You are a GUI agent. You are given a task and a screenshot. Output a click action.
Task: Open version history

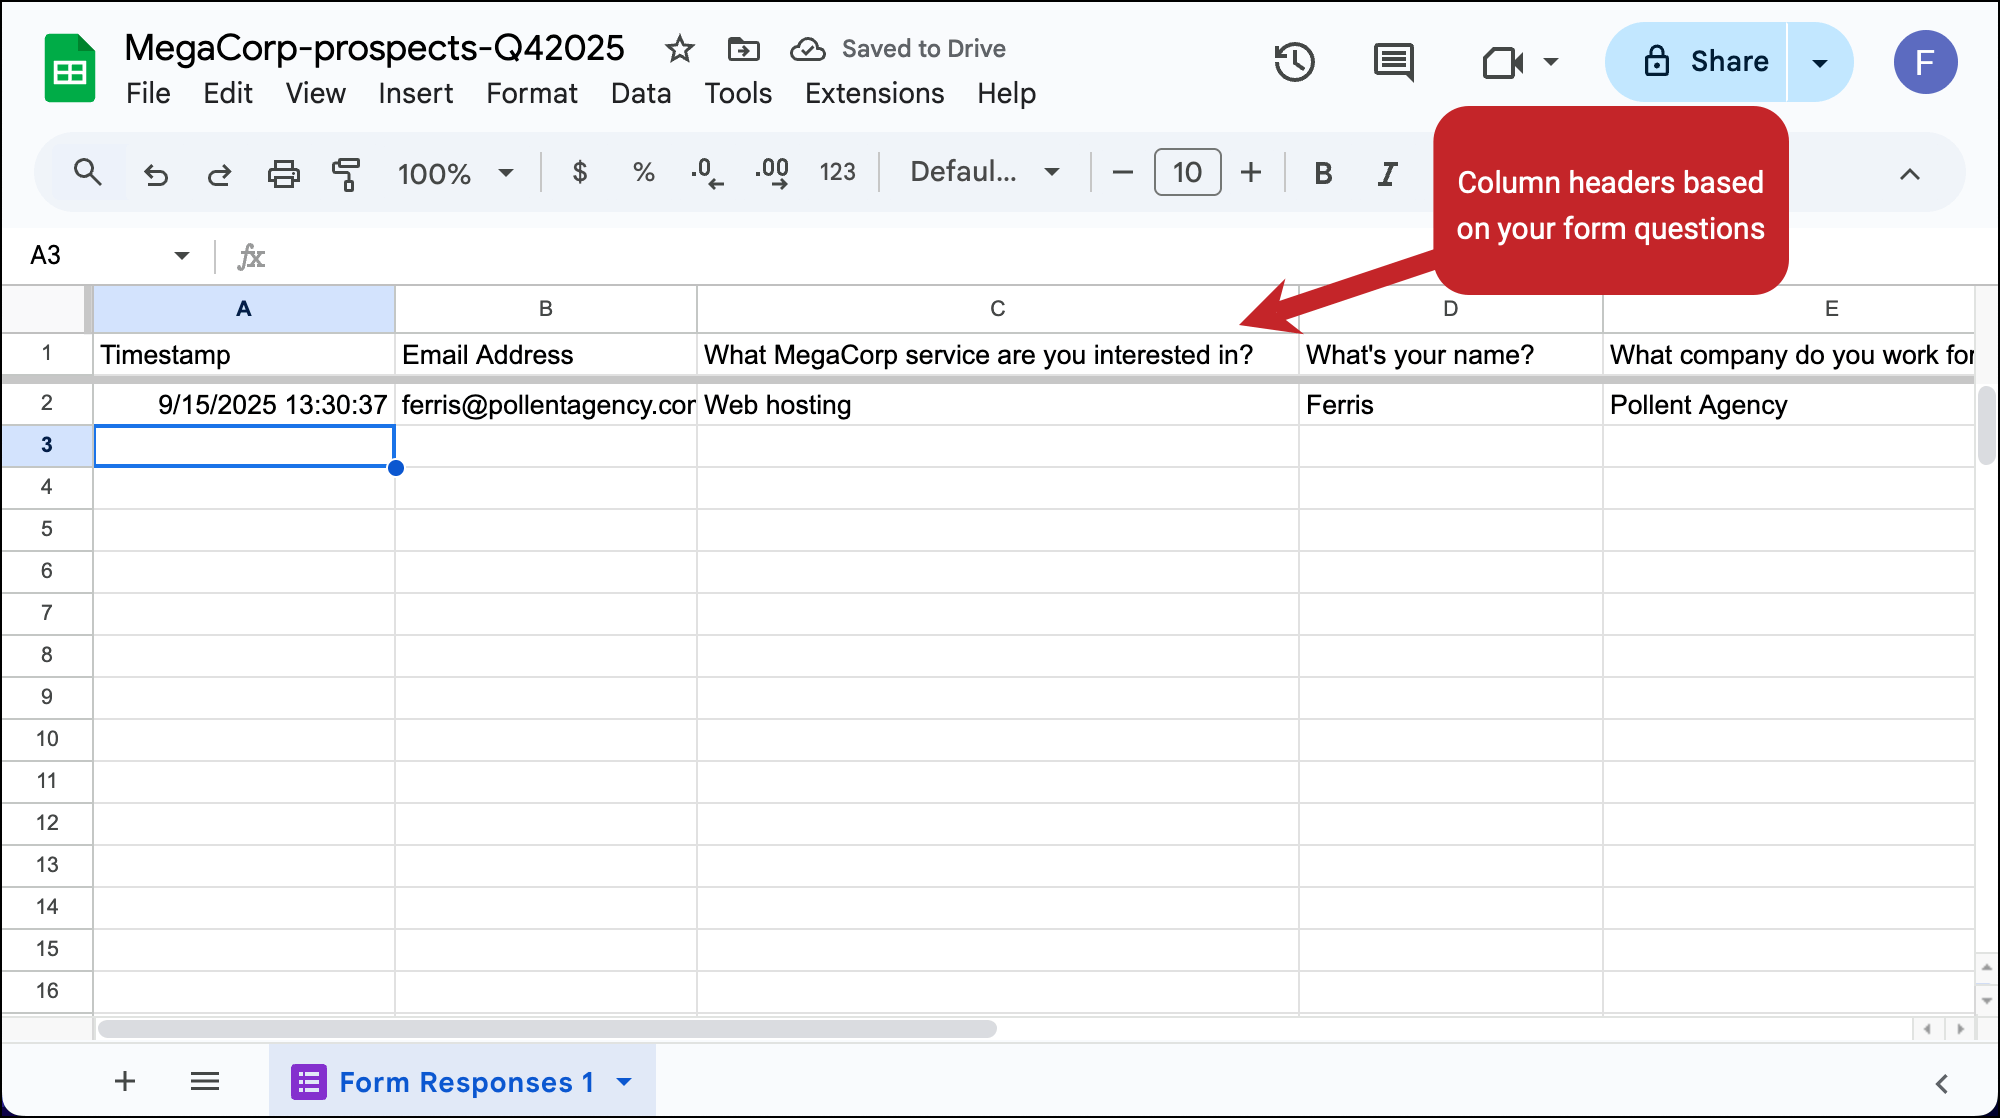coord(1294,62)
